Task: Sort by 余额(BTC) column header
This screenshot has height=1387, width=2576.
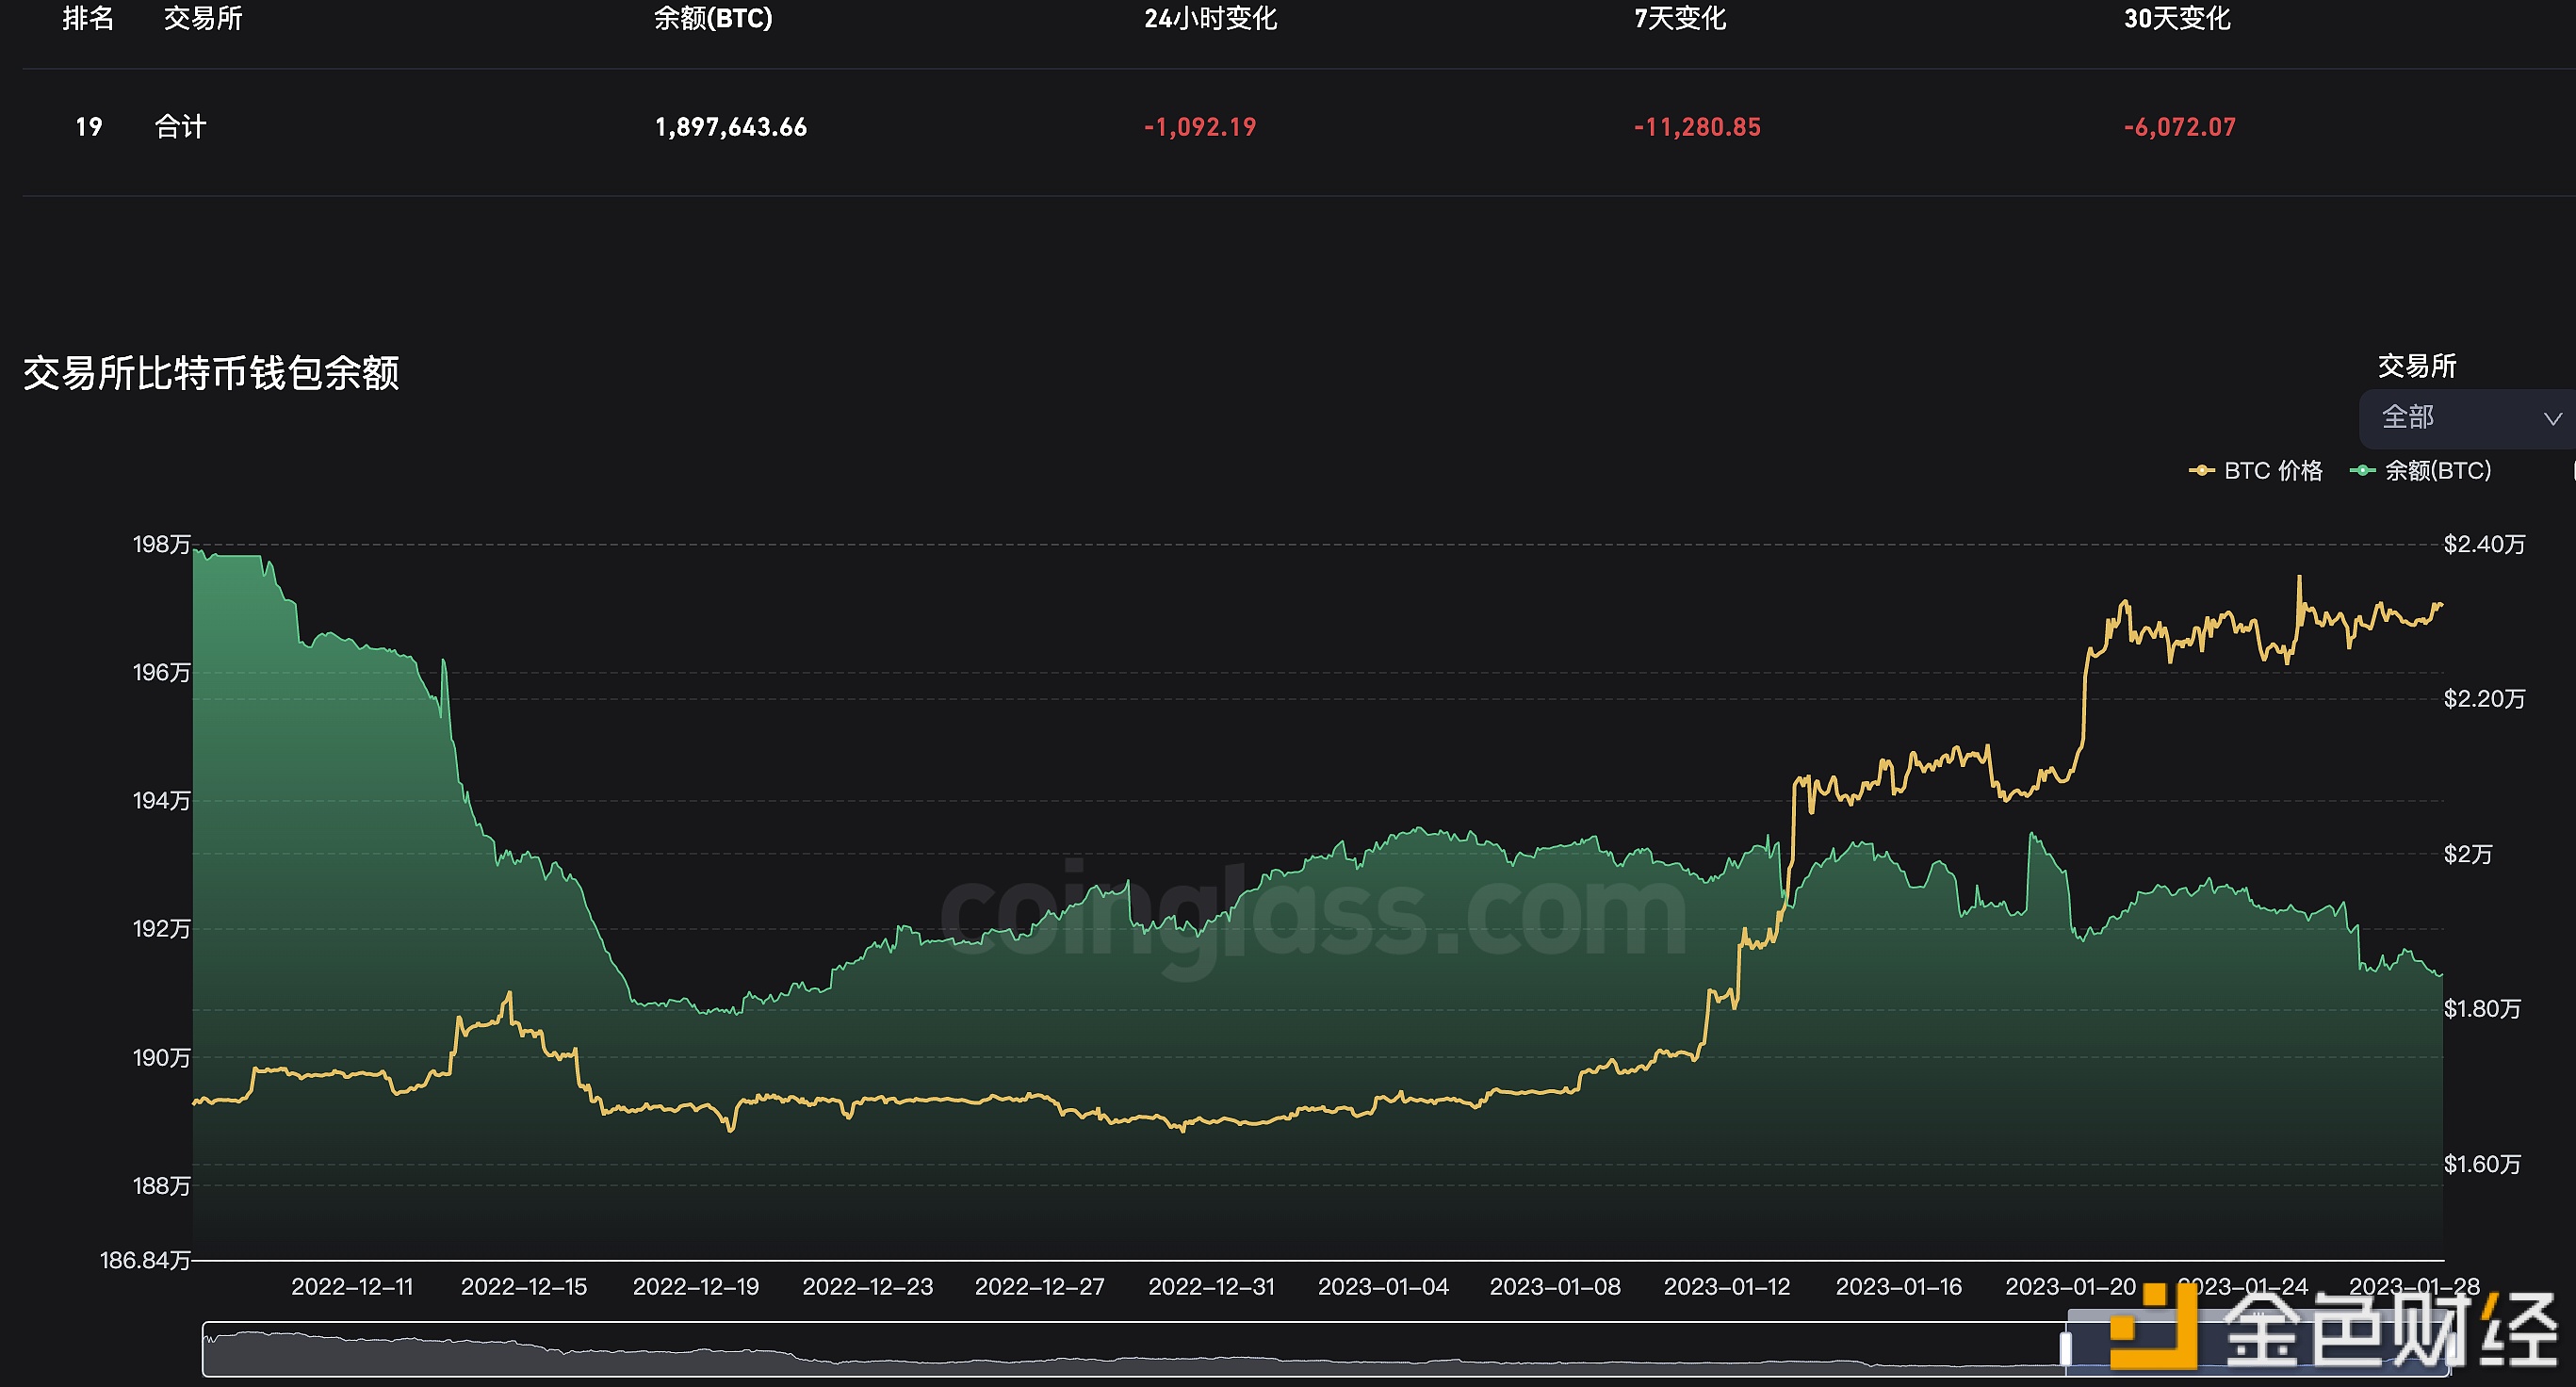Action: 712,18
